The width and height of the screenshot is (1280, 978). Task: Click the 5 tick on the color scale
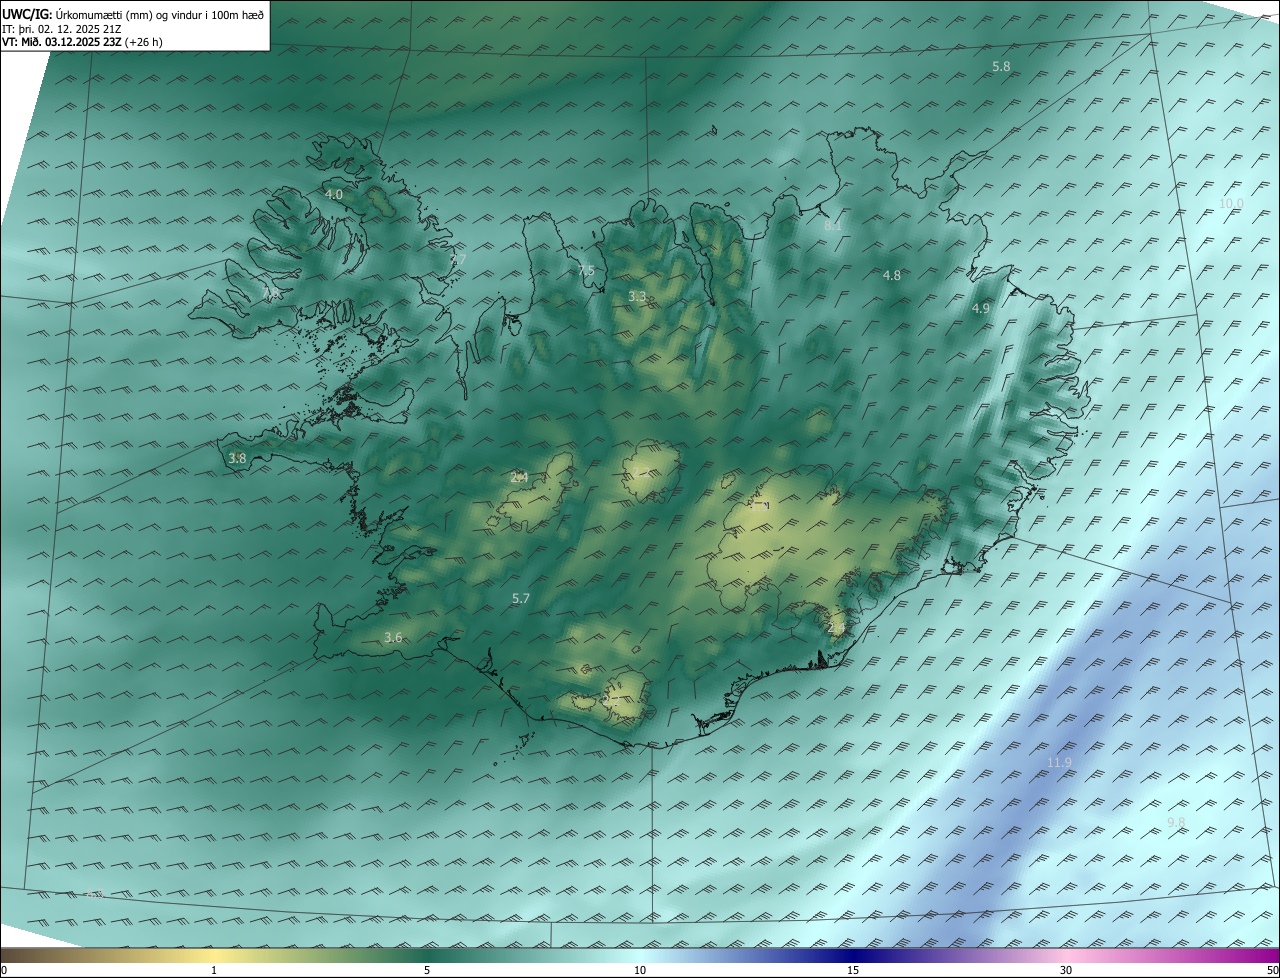(x=427, y=970)
